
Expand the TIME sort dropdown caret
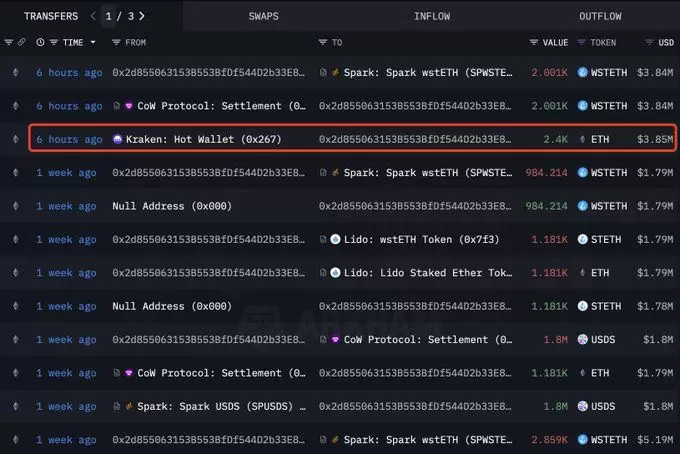93,42
